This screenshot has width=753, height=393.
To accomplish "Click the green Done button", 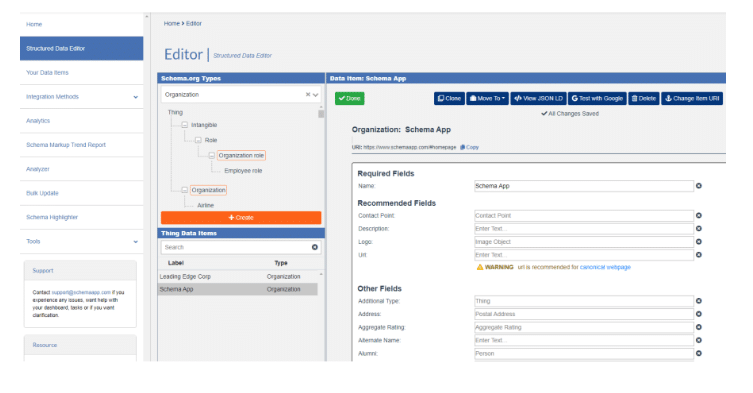I will 350,98.
